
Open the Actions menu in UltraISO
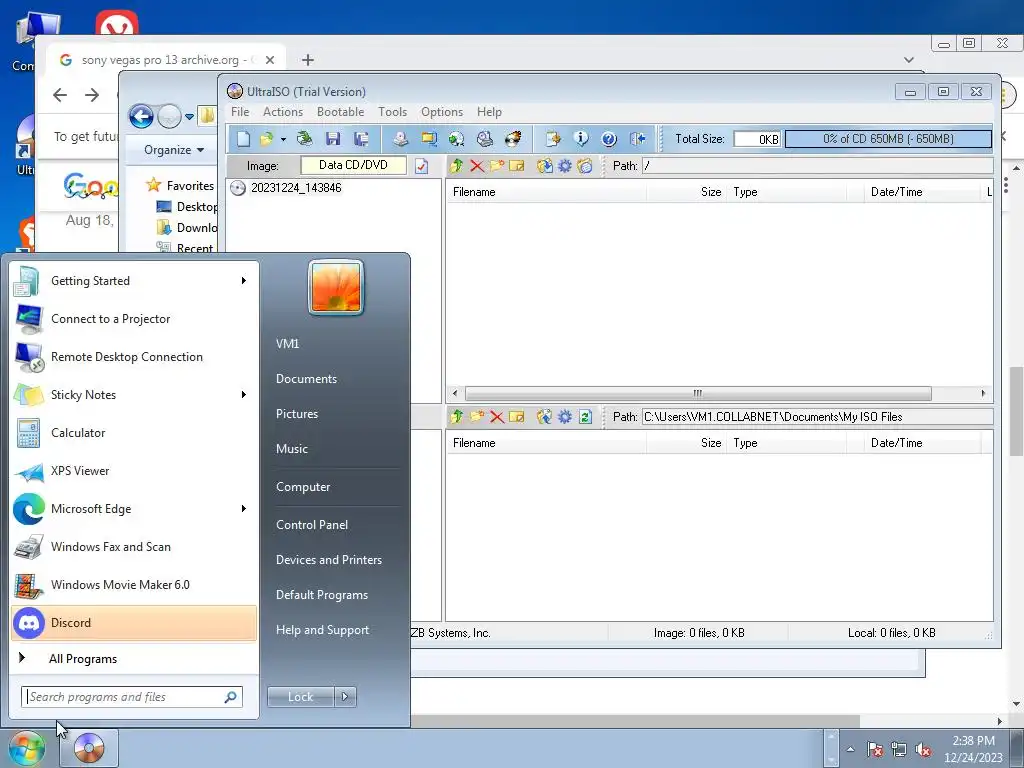[283, 112]
